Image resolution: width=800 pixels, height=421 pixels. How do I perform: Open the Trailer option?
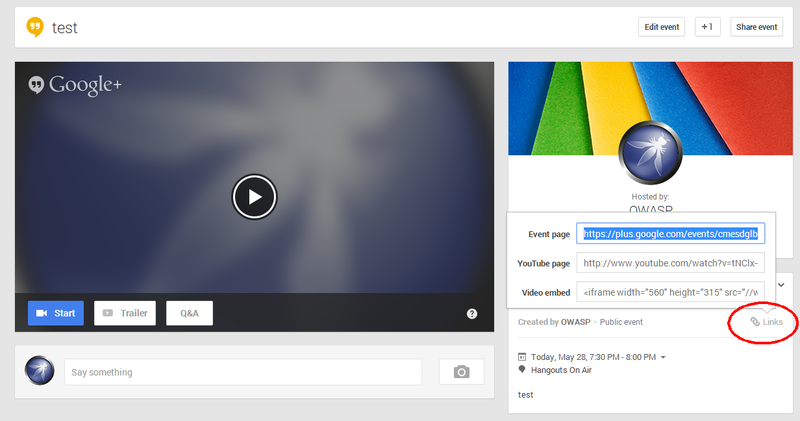pyautogui.click(x=125, y=313)
